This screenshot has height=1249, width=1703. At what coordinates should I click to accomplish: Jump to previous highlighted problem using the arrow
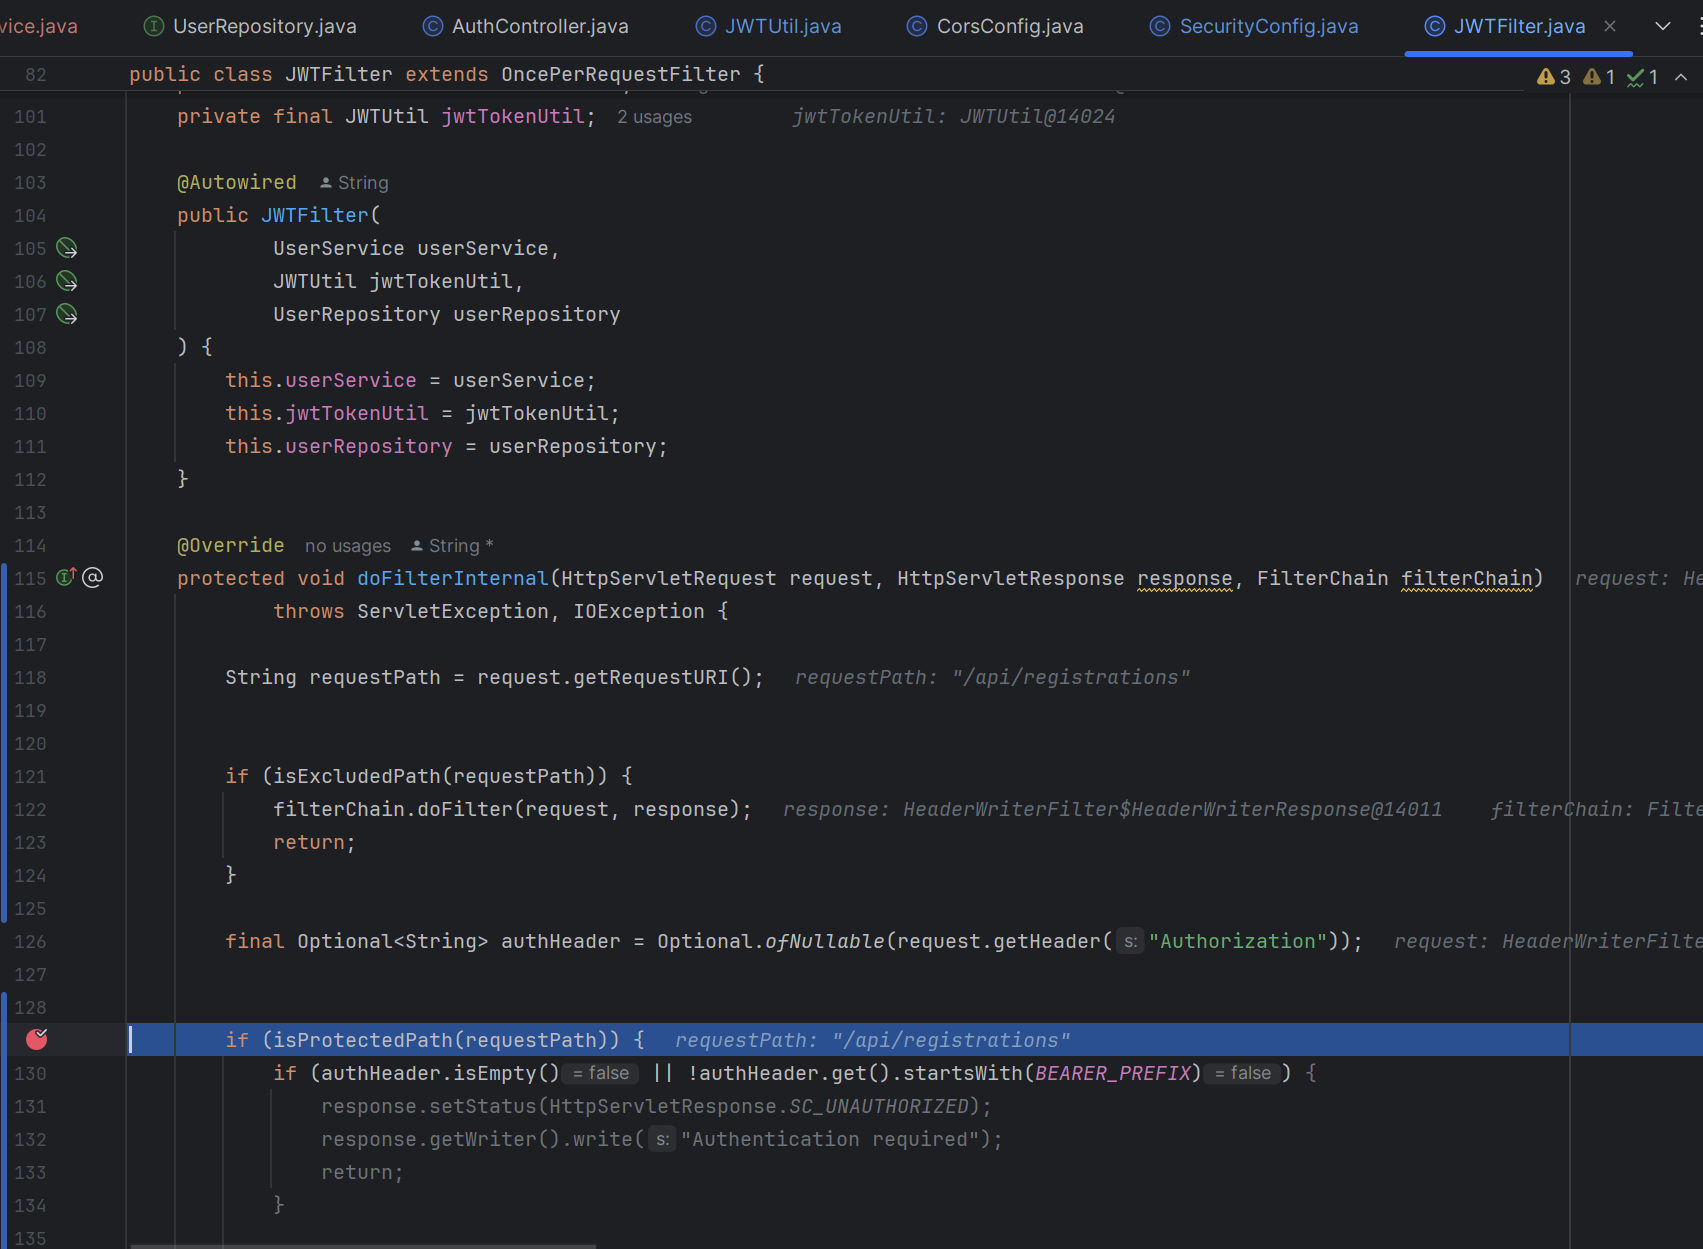click(1681, 77)
